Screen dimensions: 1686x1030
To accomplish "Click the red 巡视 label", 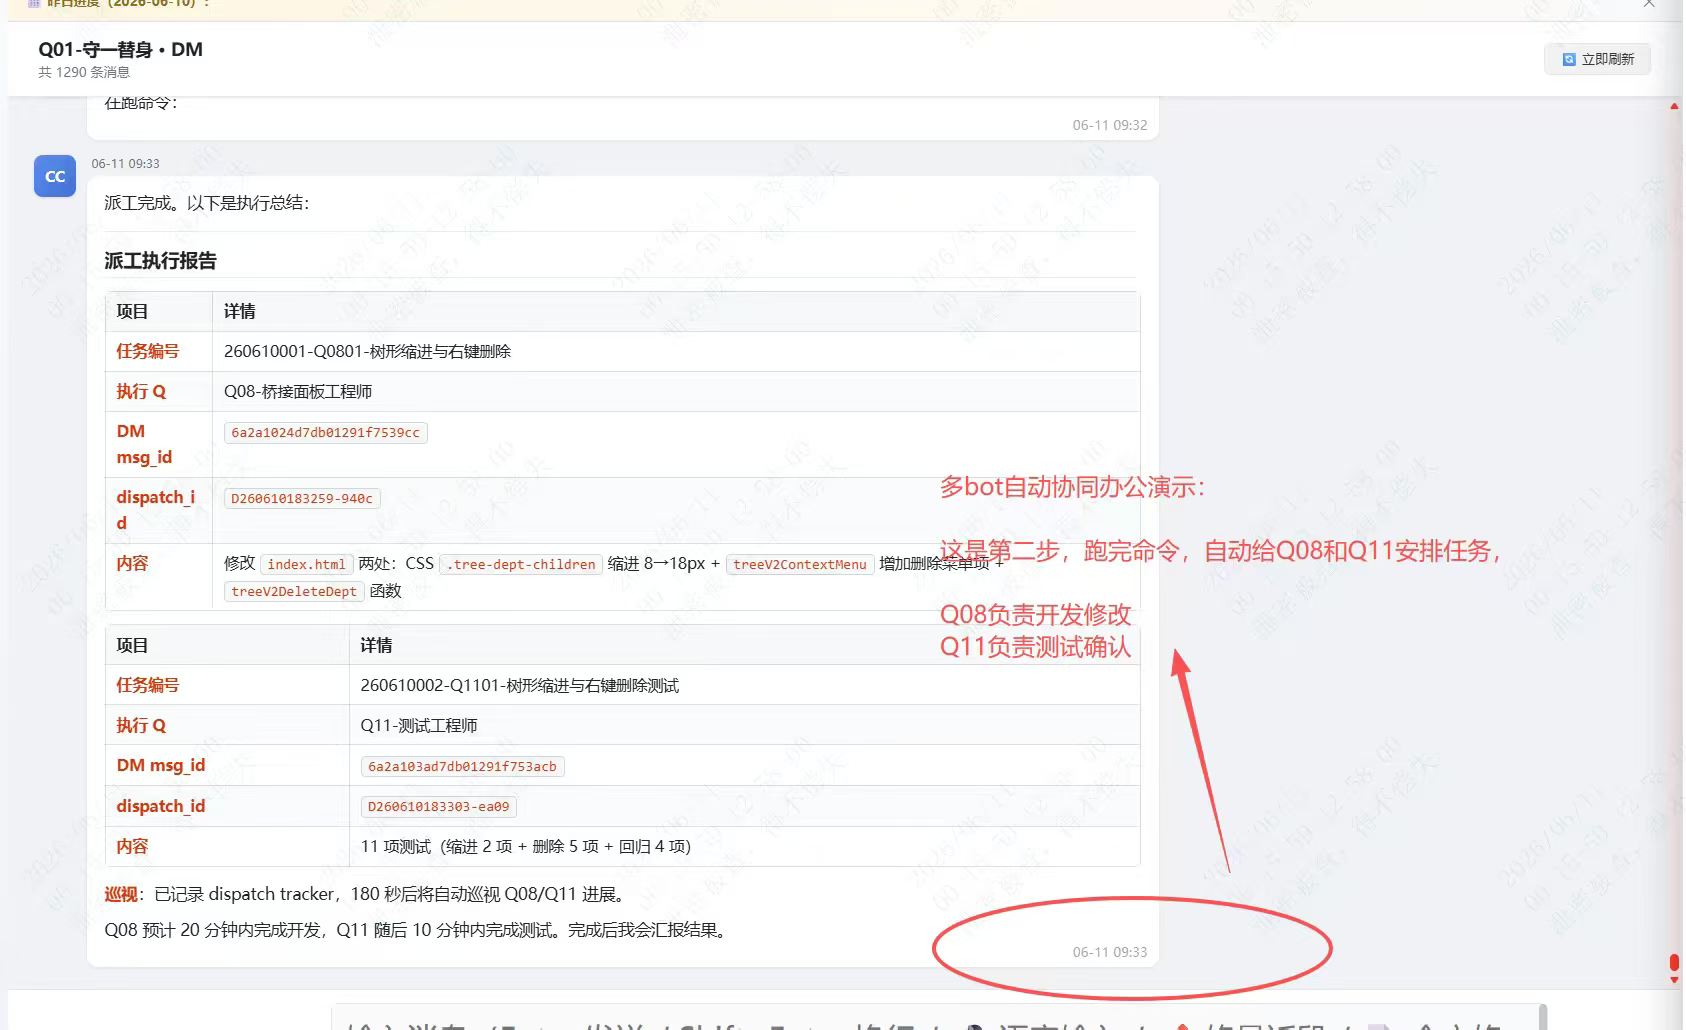I will [x=121, y=894].
